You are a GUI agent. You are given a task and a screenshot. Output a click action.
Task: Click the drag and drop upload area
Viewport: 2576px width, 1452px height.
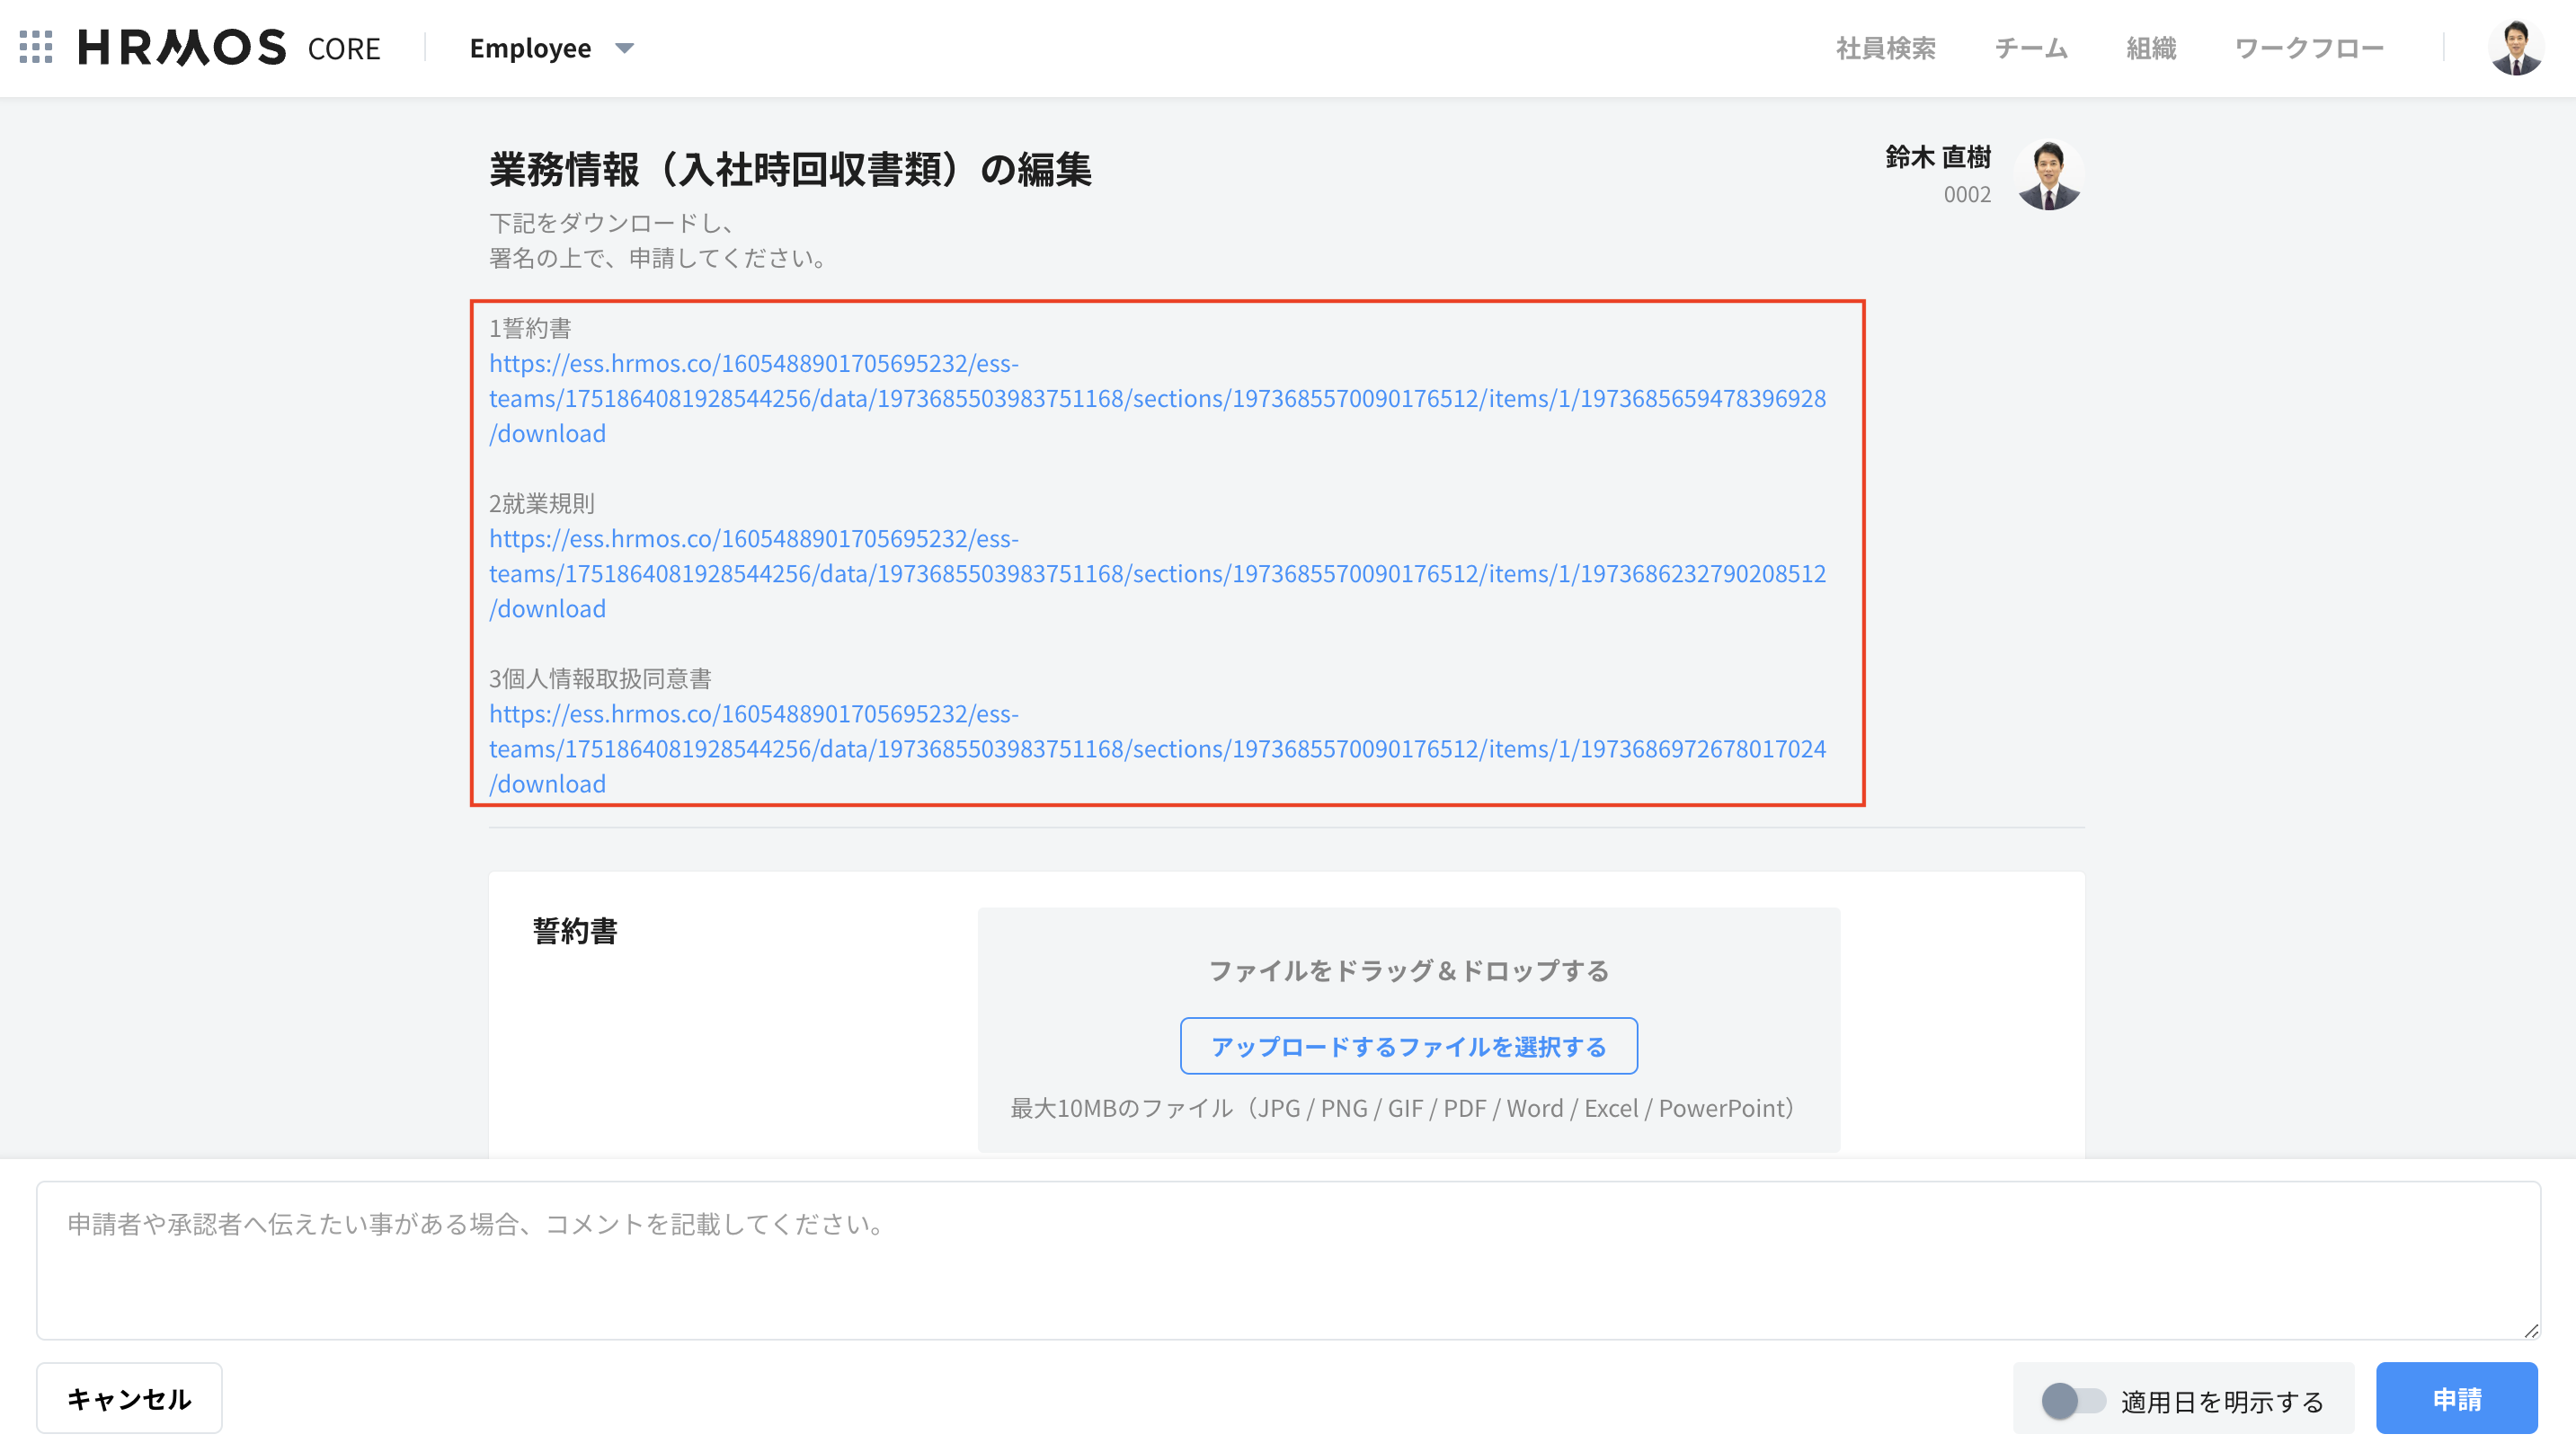pos(1408,970)
